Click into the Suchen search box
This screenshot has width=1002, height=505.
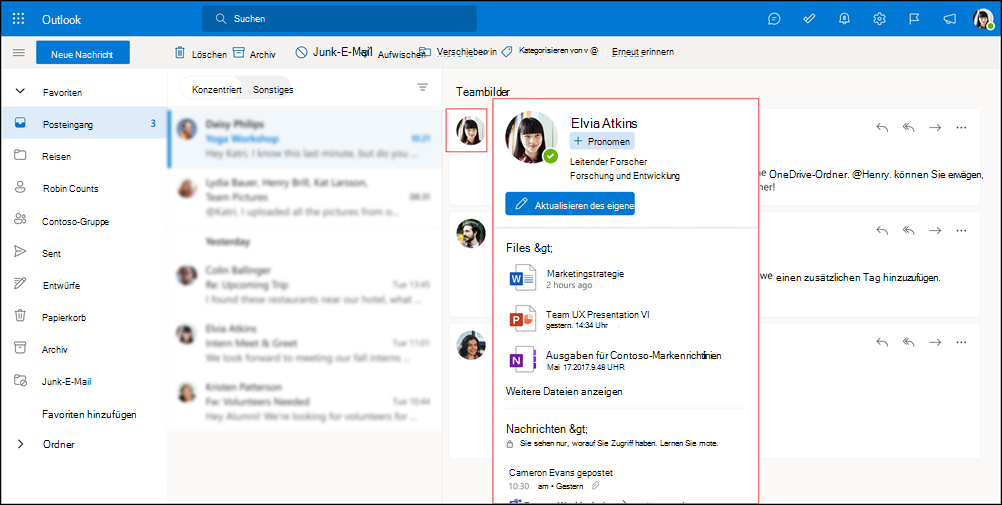[339, 19]
